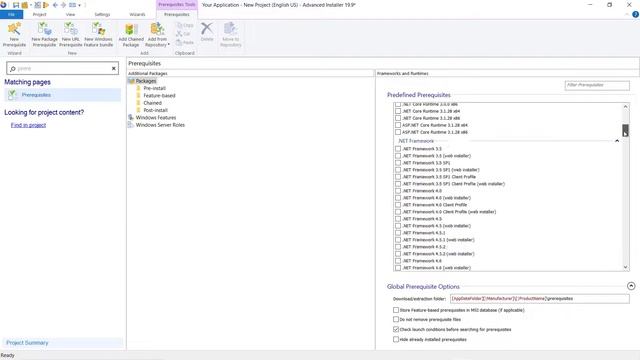Image resolution: width=640 pixels, height=360 pixels.
Task: Click the Find in project link
Action: pos(28,125)
